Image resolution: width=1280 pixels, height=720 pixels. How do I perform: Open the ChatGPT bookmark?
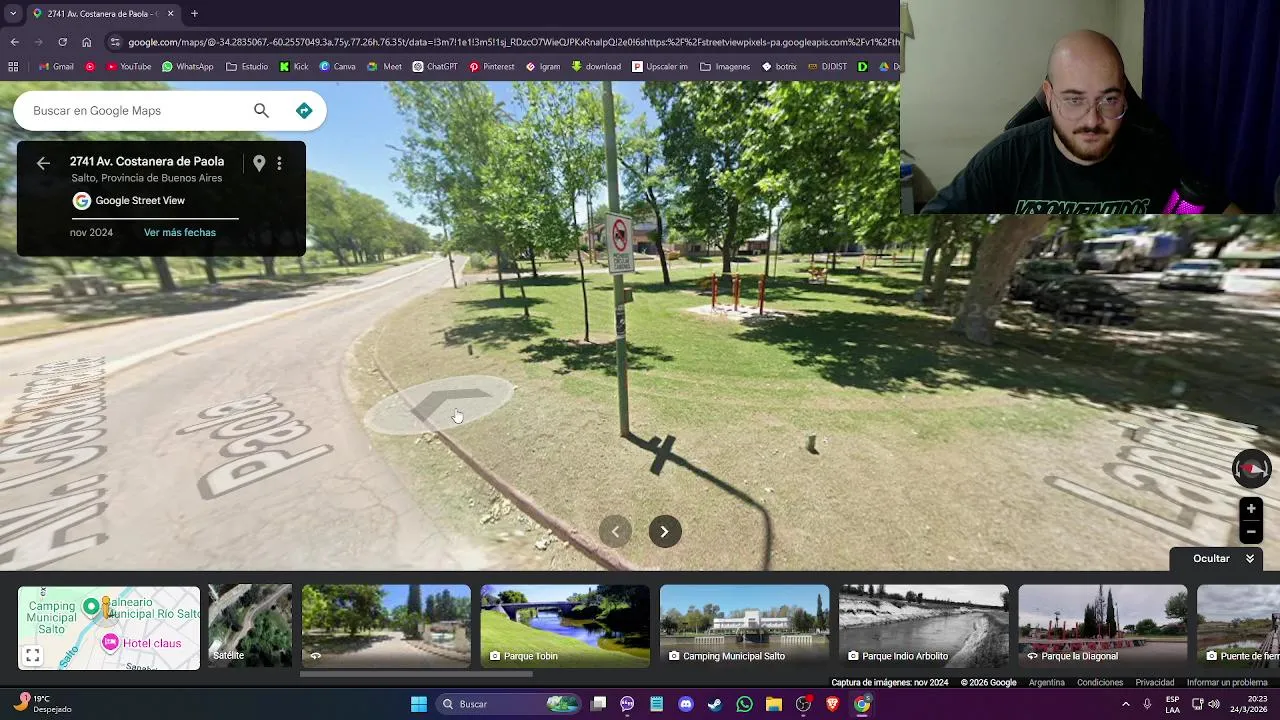click(x=434, y=67)
